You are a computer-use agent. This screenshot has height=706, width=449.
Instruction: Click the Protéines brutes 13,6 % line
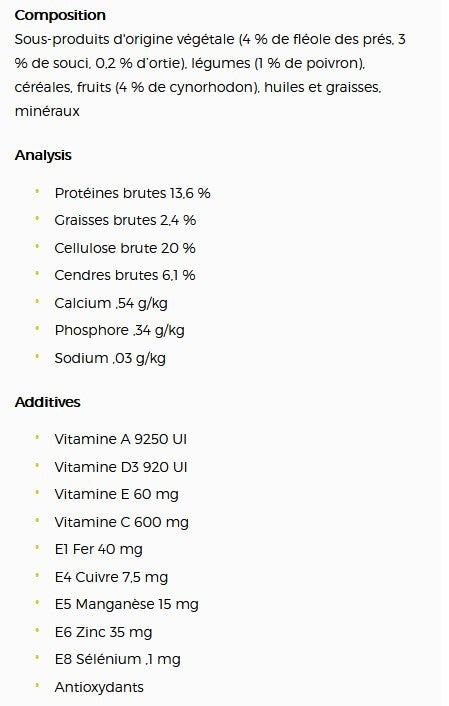[132, 193]
